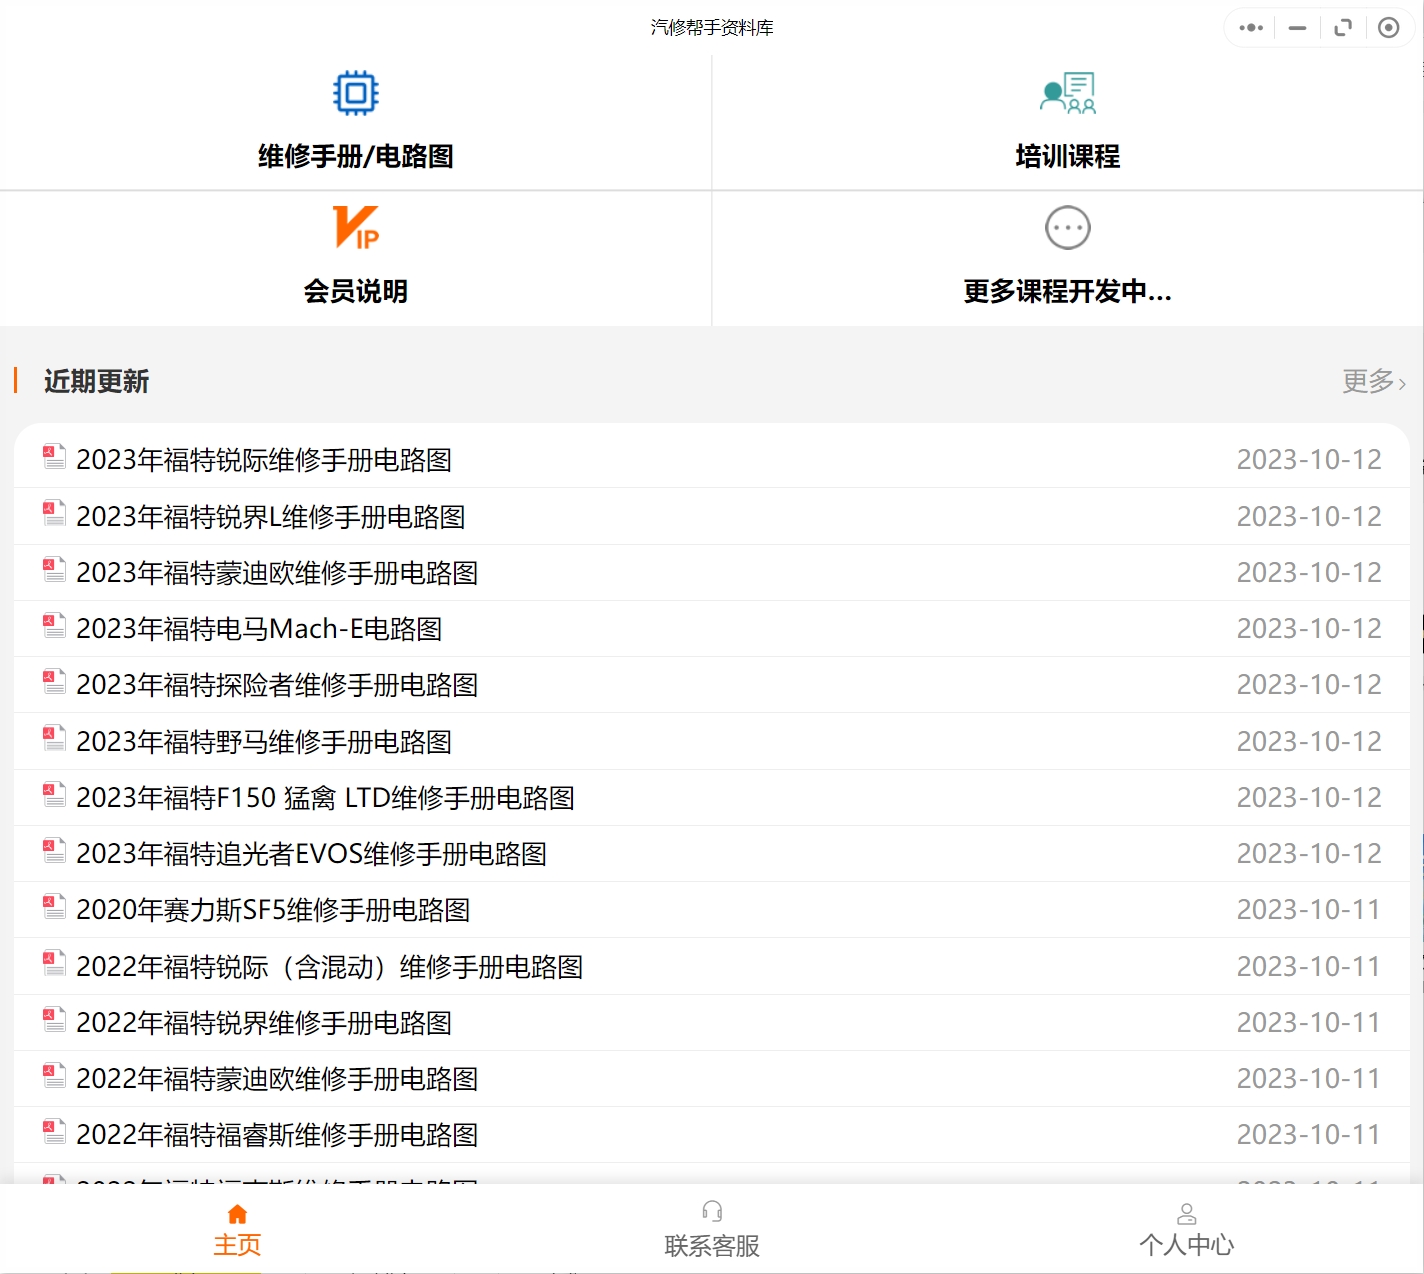Image resolution: width=1424 pixels, height=1274 pixels.
Task: Open the mini-program options menu (three dots)
Action: (1250, 27)
